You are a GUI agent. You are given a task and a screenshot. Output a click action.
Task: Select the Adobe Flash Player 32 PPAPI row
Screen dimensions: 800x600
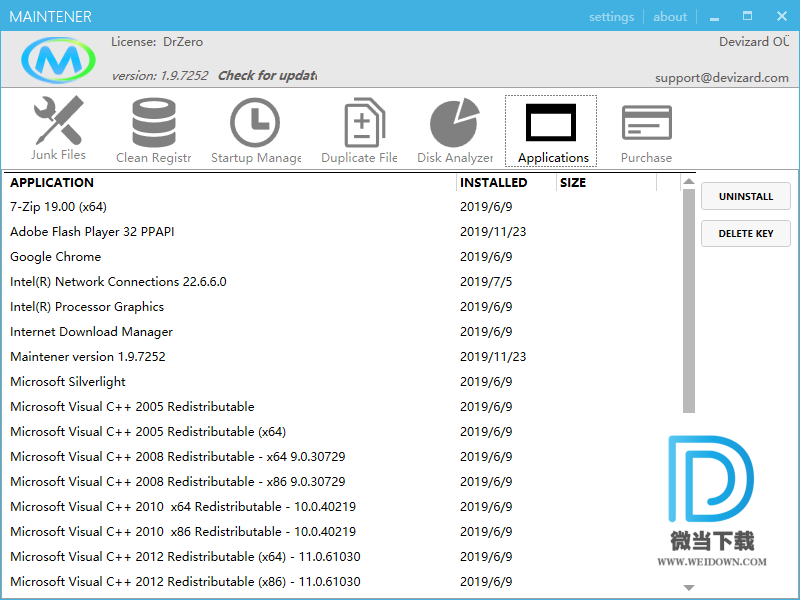click(x=342, y=232)
